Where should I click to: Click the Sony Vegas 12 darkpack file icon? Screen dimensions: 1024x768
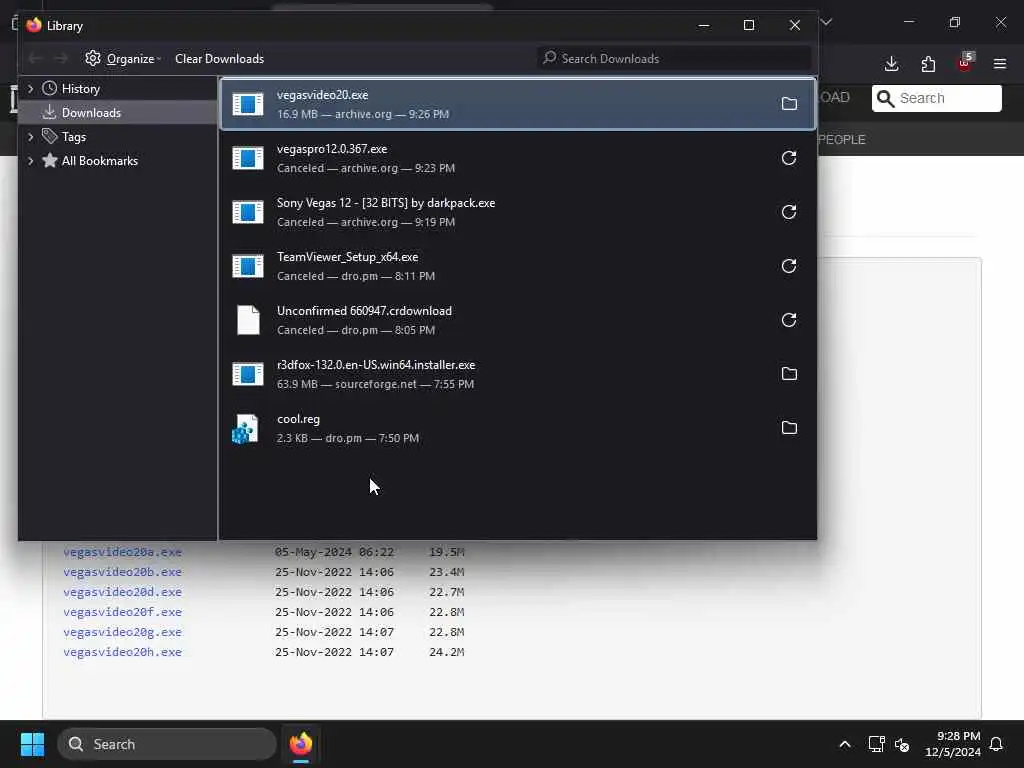click(248, 212)
